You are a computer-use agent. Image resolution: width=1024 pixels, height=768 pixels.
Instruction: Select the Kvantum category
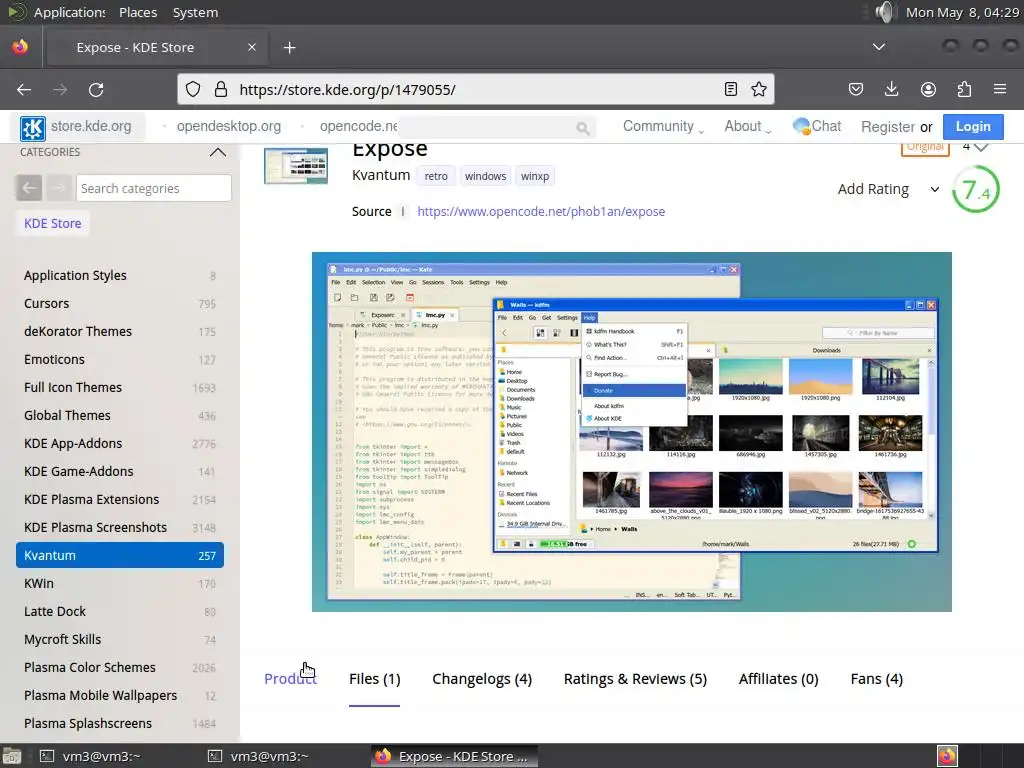click(x=120, y=555)
